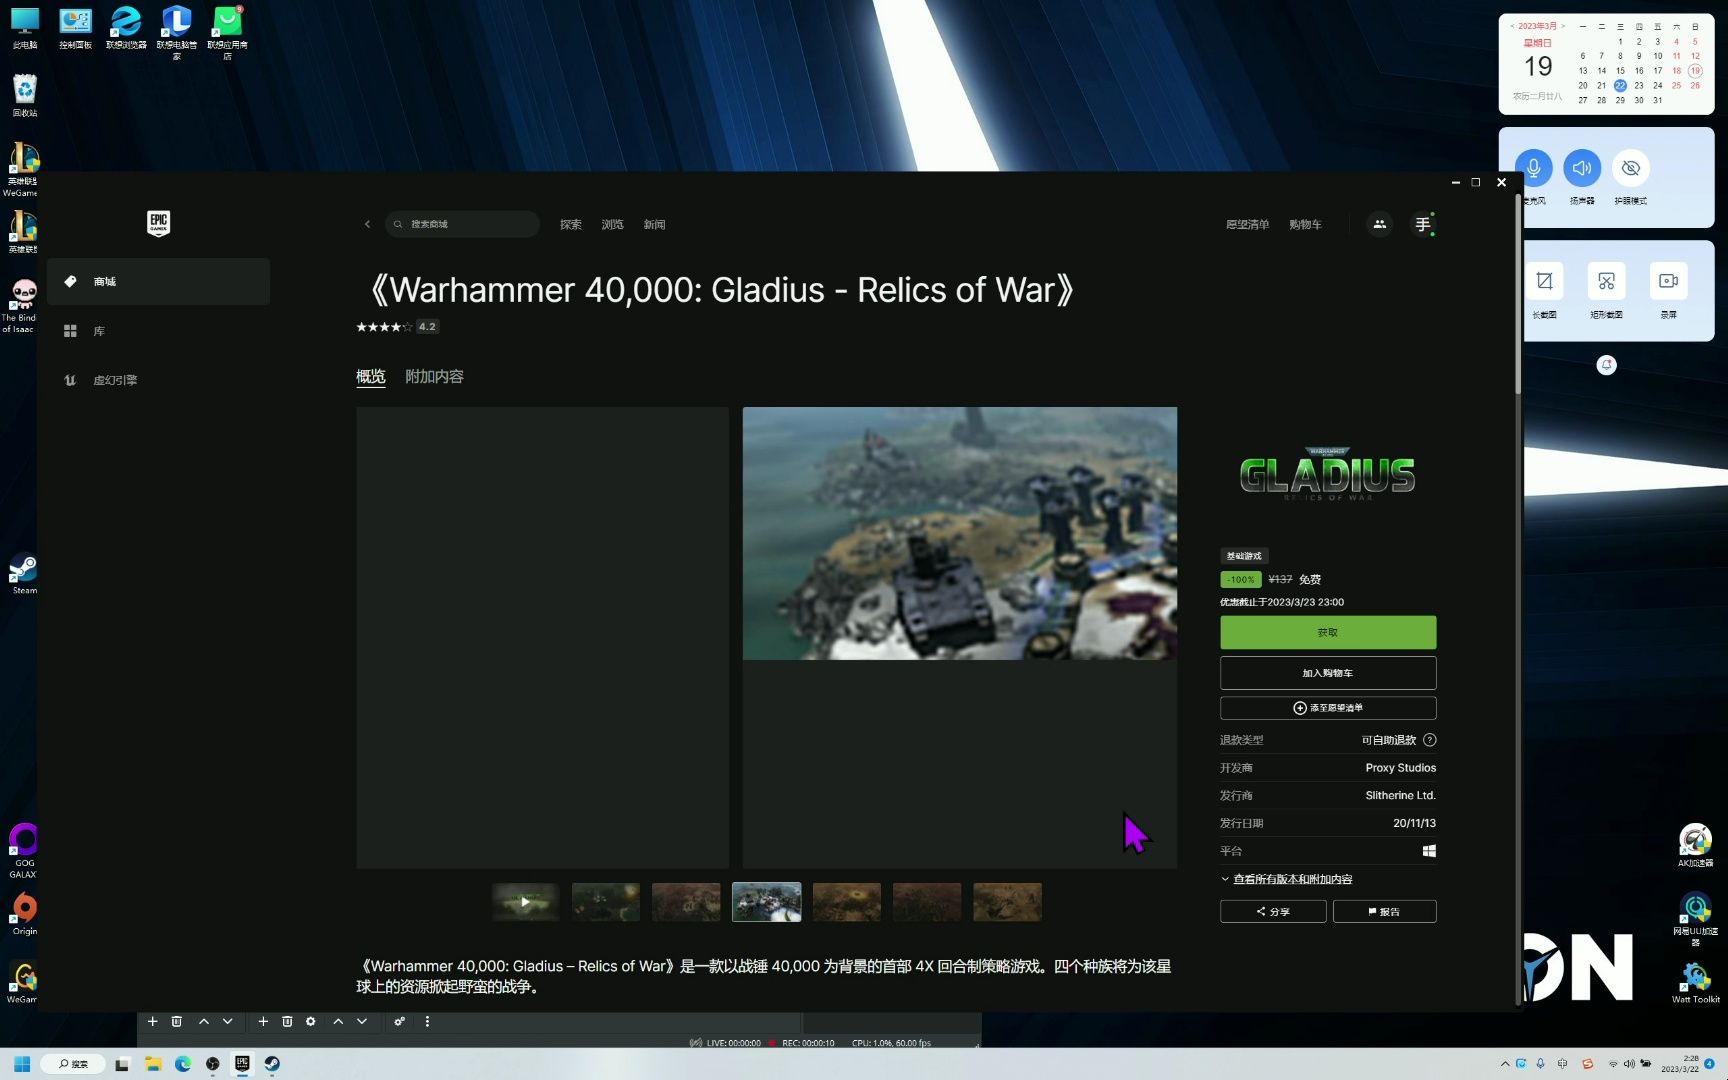Viewport: 1728px width, 1080px height.
Task: Play the trailer video thumbnail
Action: coord(525,902)
